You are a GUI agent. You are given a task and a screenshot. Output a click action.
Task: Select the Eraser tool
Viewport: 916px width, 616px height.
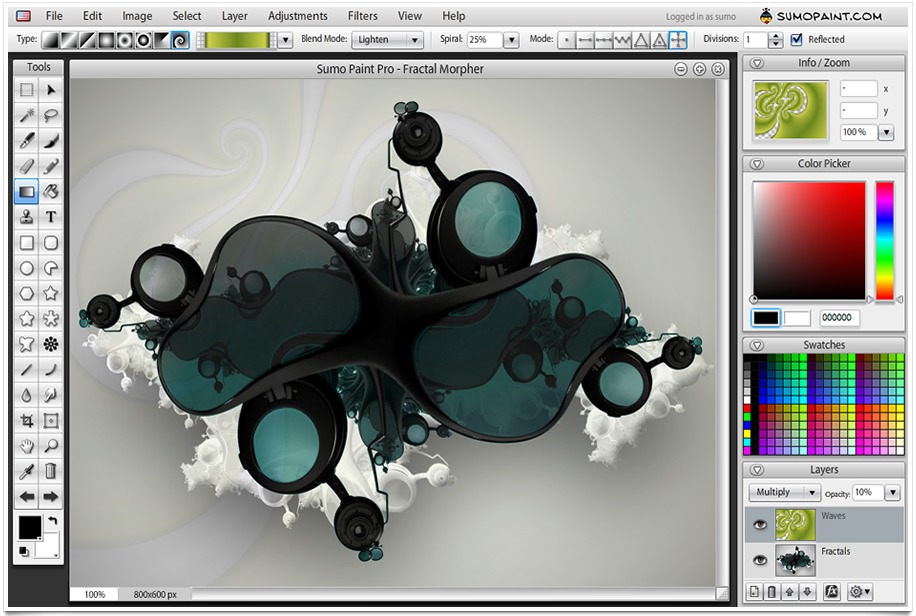pos(26,166)
